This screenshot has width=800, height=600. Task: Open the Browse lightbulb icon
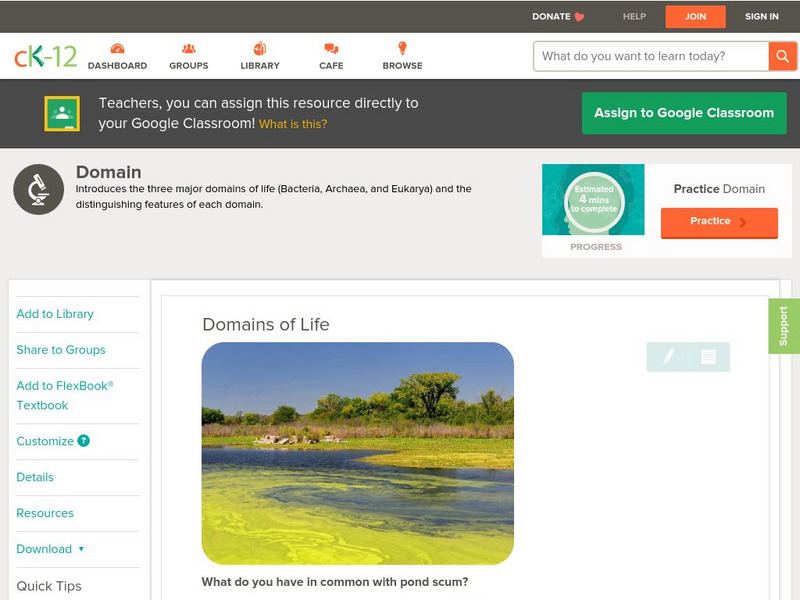[x=403, y=48]
